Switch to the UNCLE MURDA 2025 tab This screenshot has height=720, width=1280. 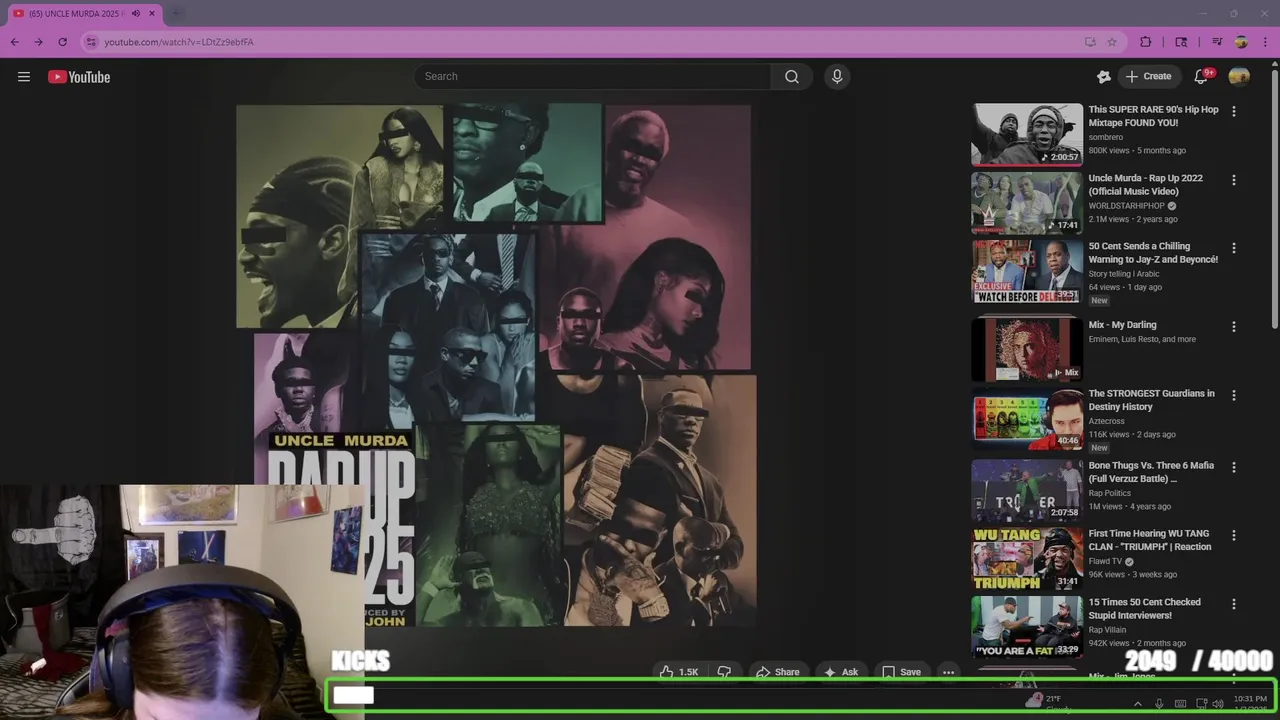click(x=85, y=14)
